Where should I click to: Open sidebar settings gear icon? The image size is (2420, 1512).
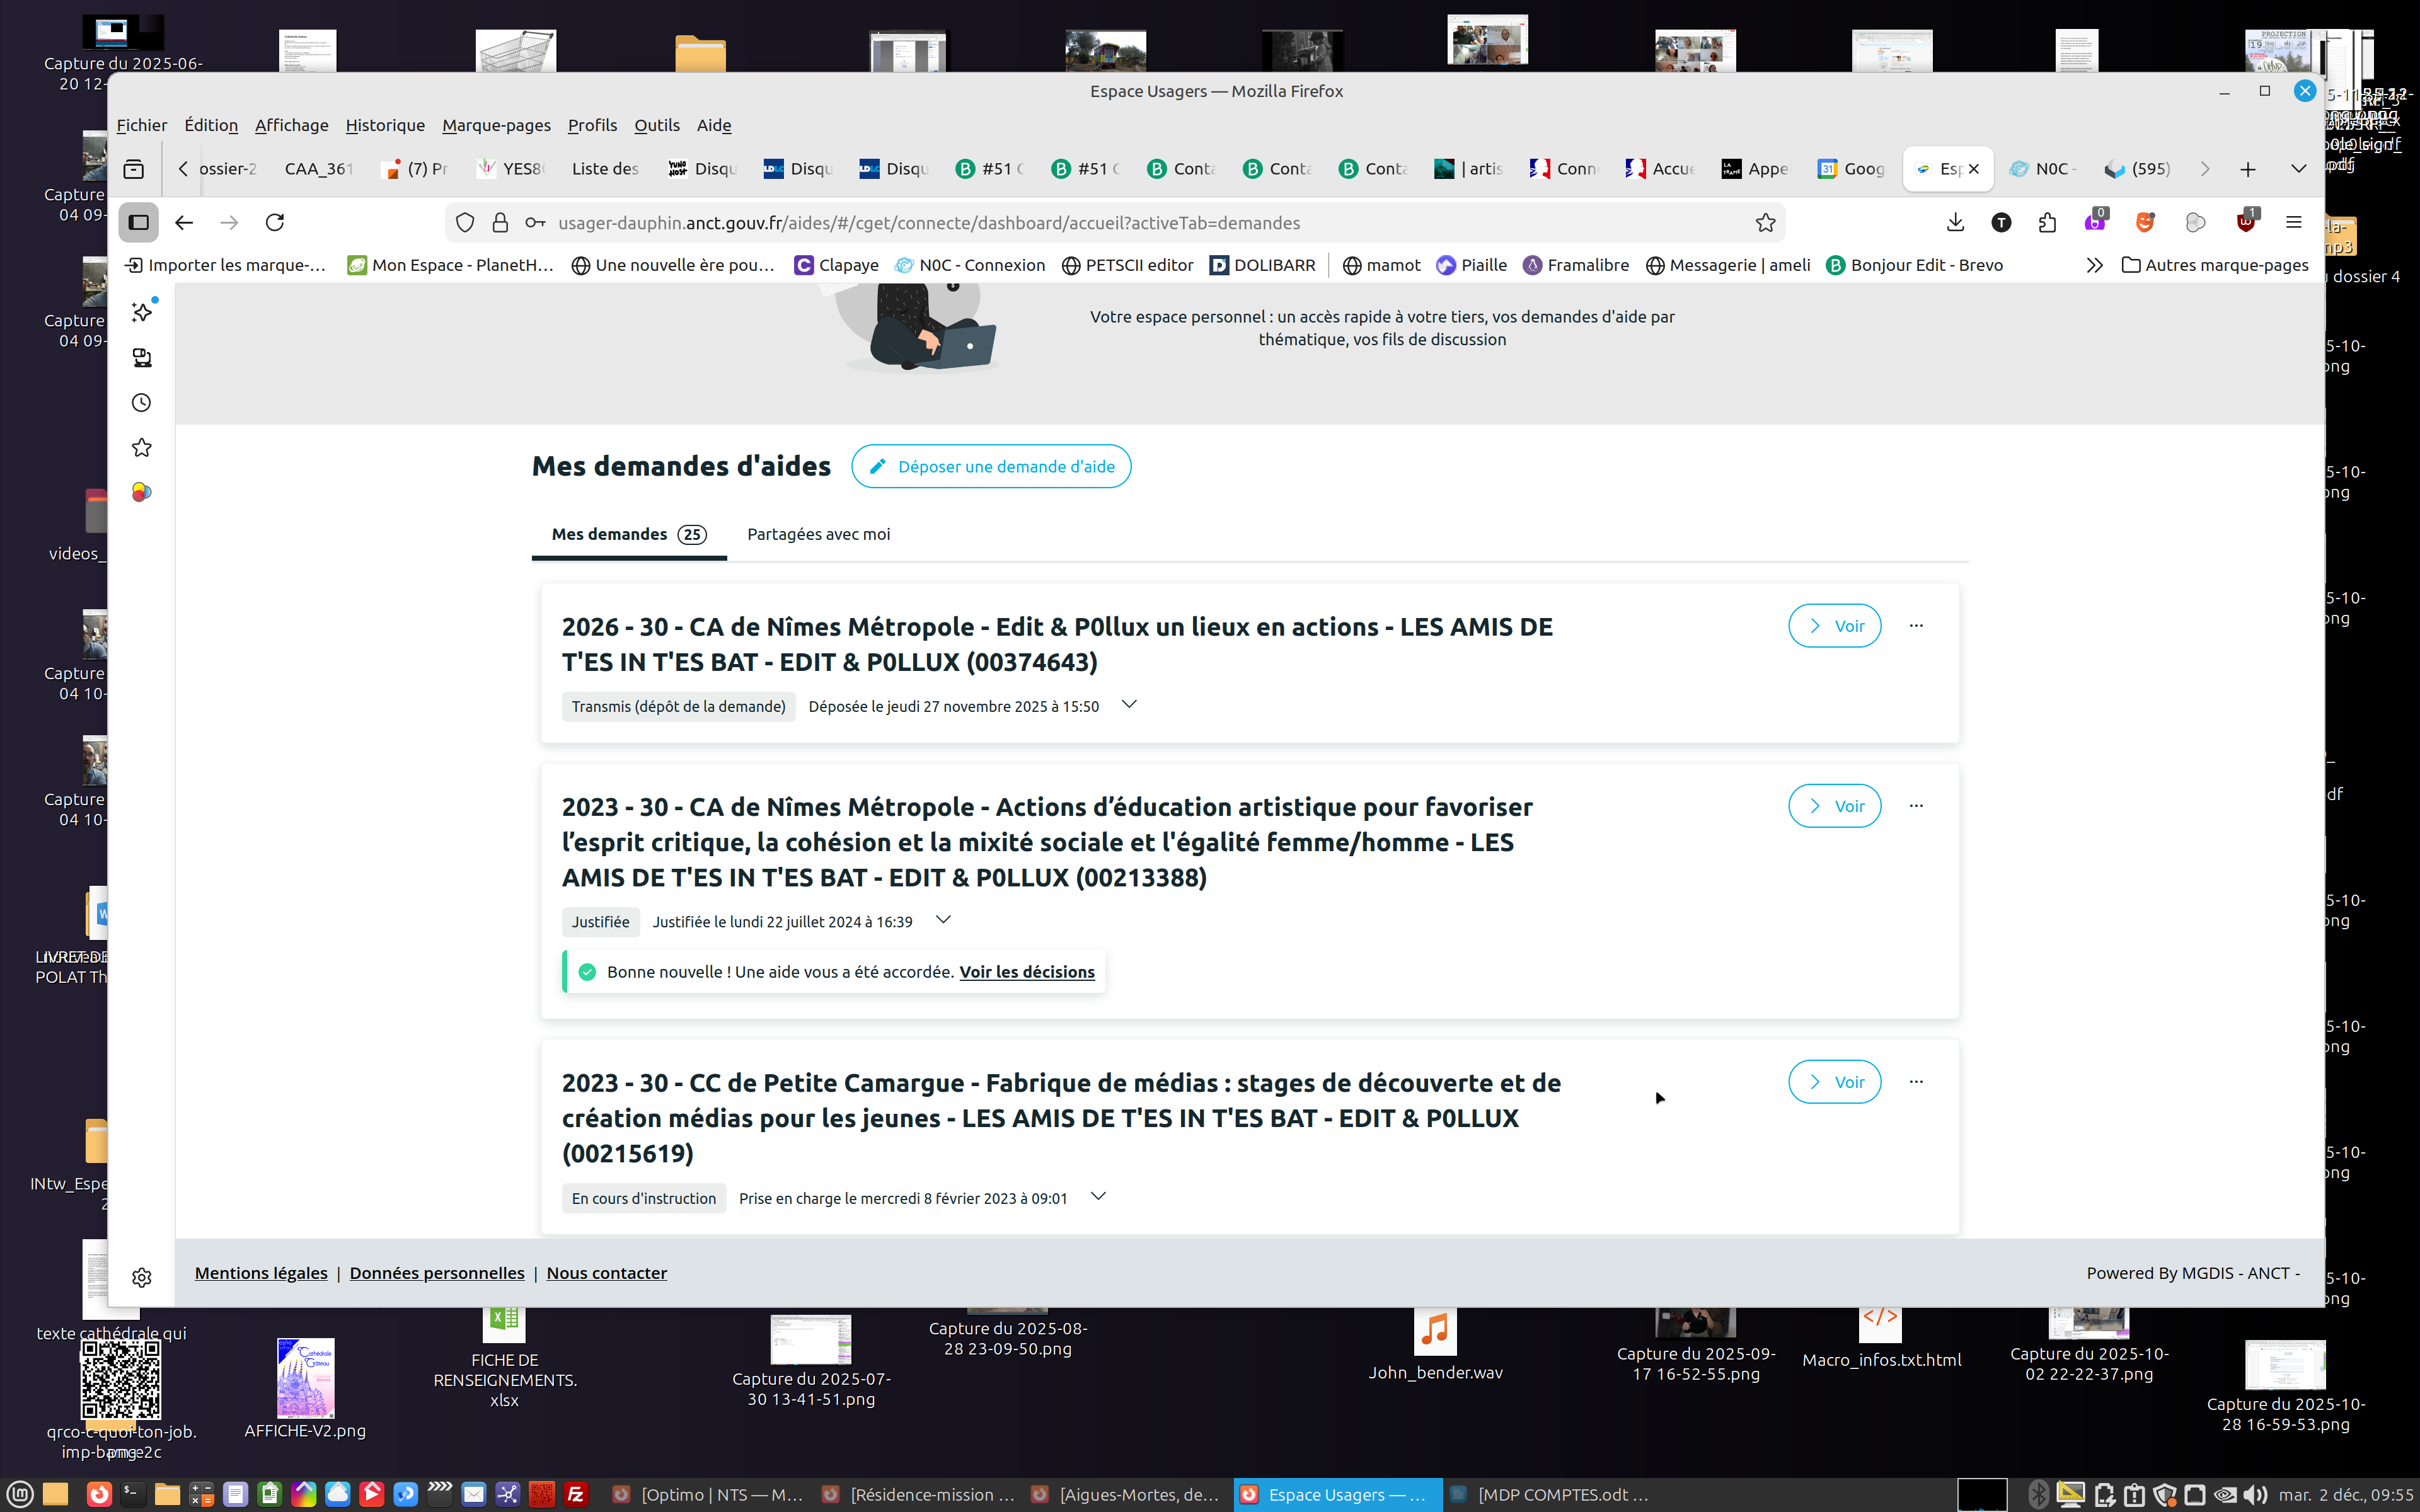click(141, 1277)
